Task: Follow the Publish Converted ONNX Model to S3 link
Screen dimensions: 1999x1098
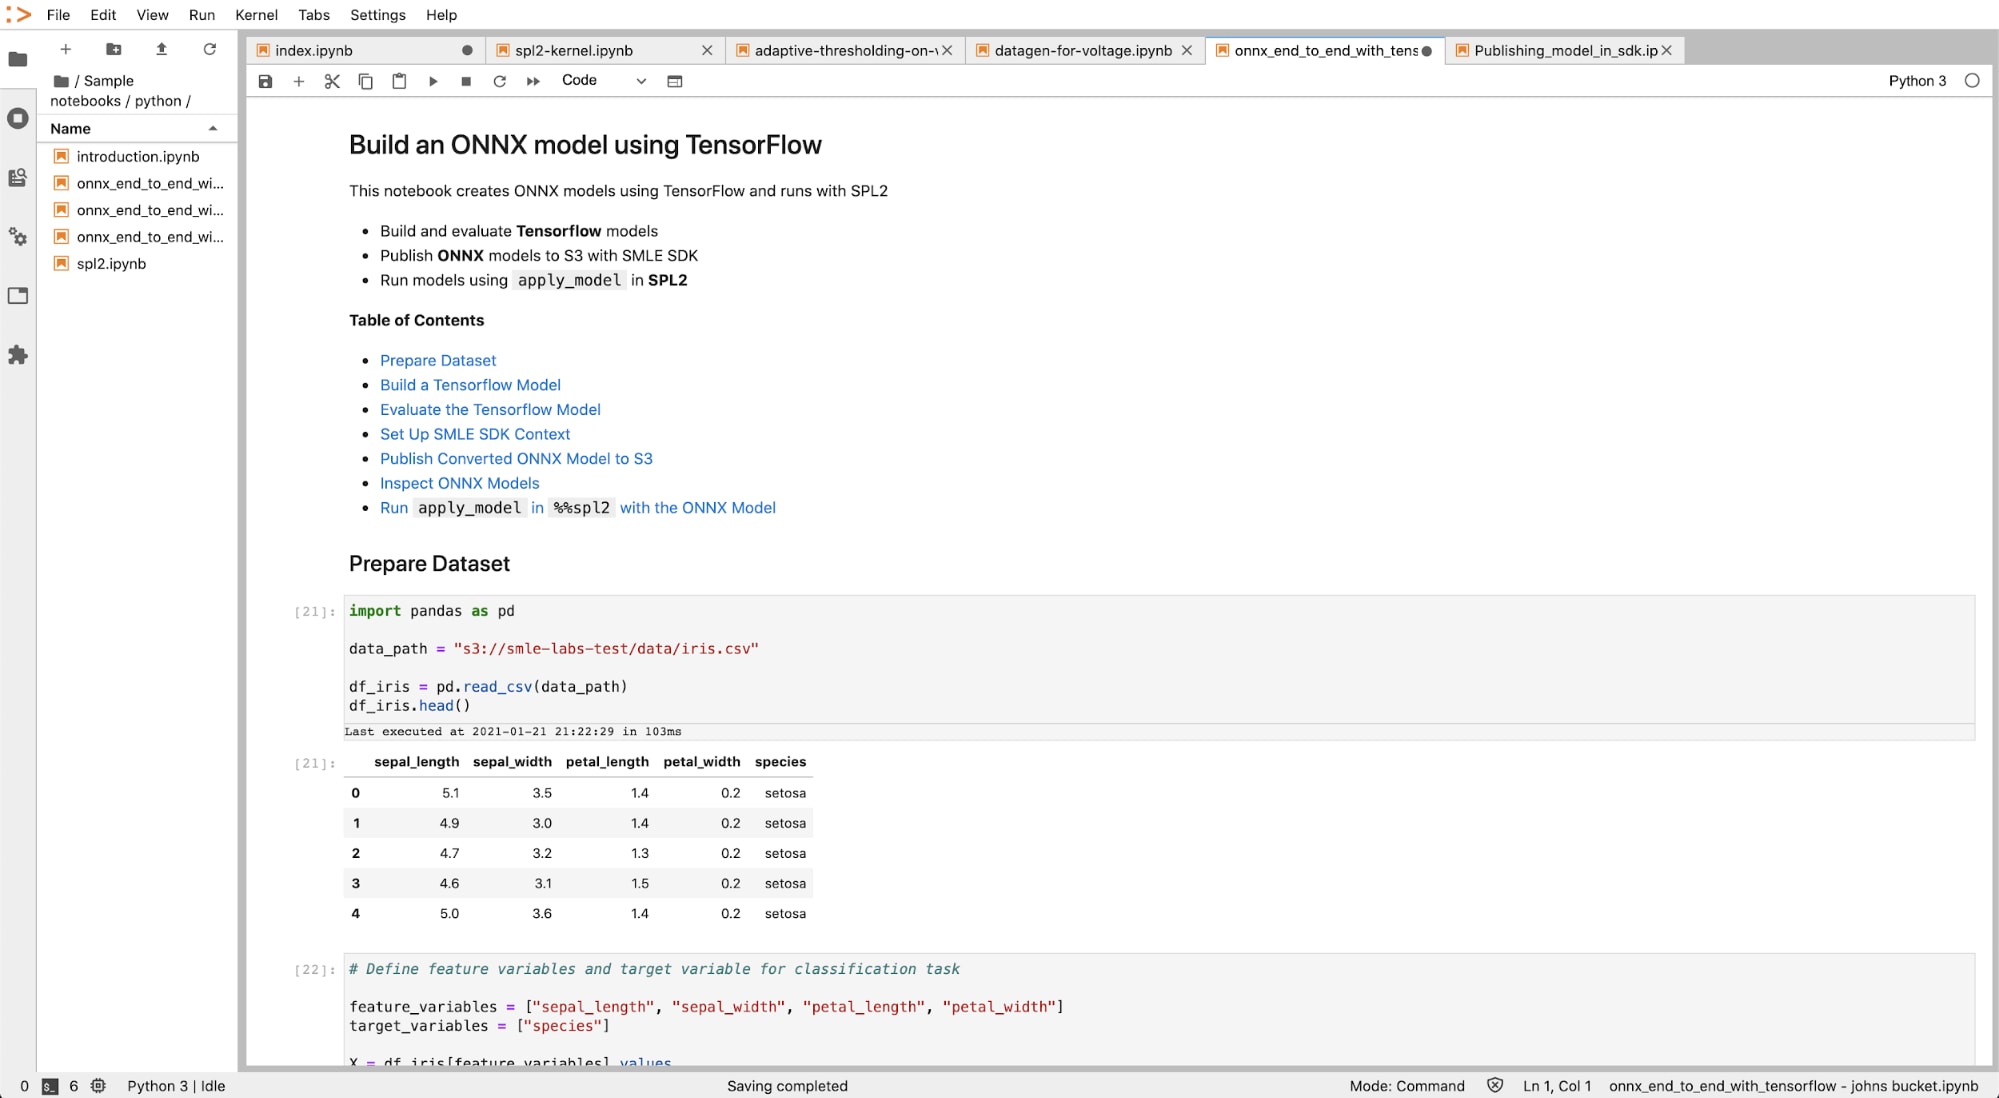Action: click(x=516, y=459)
